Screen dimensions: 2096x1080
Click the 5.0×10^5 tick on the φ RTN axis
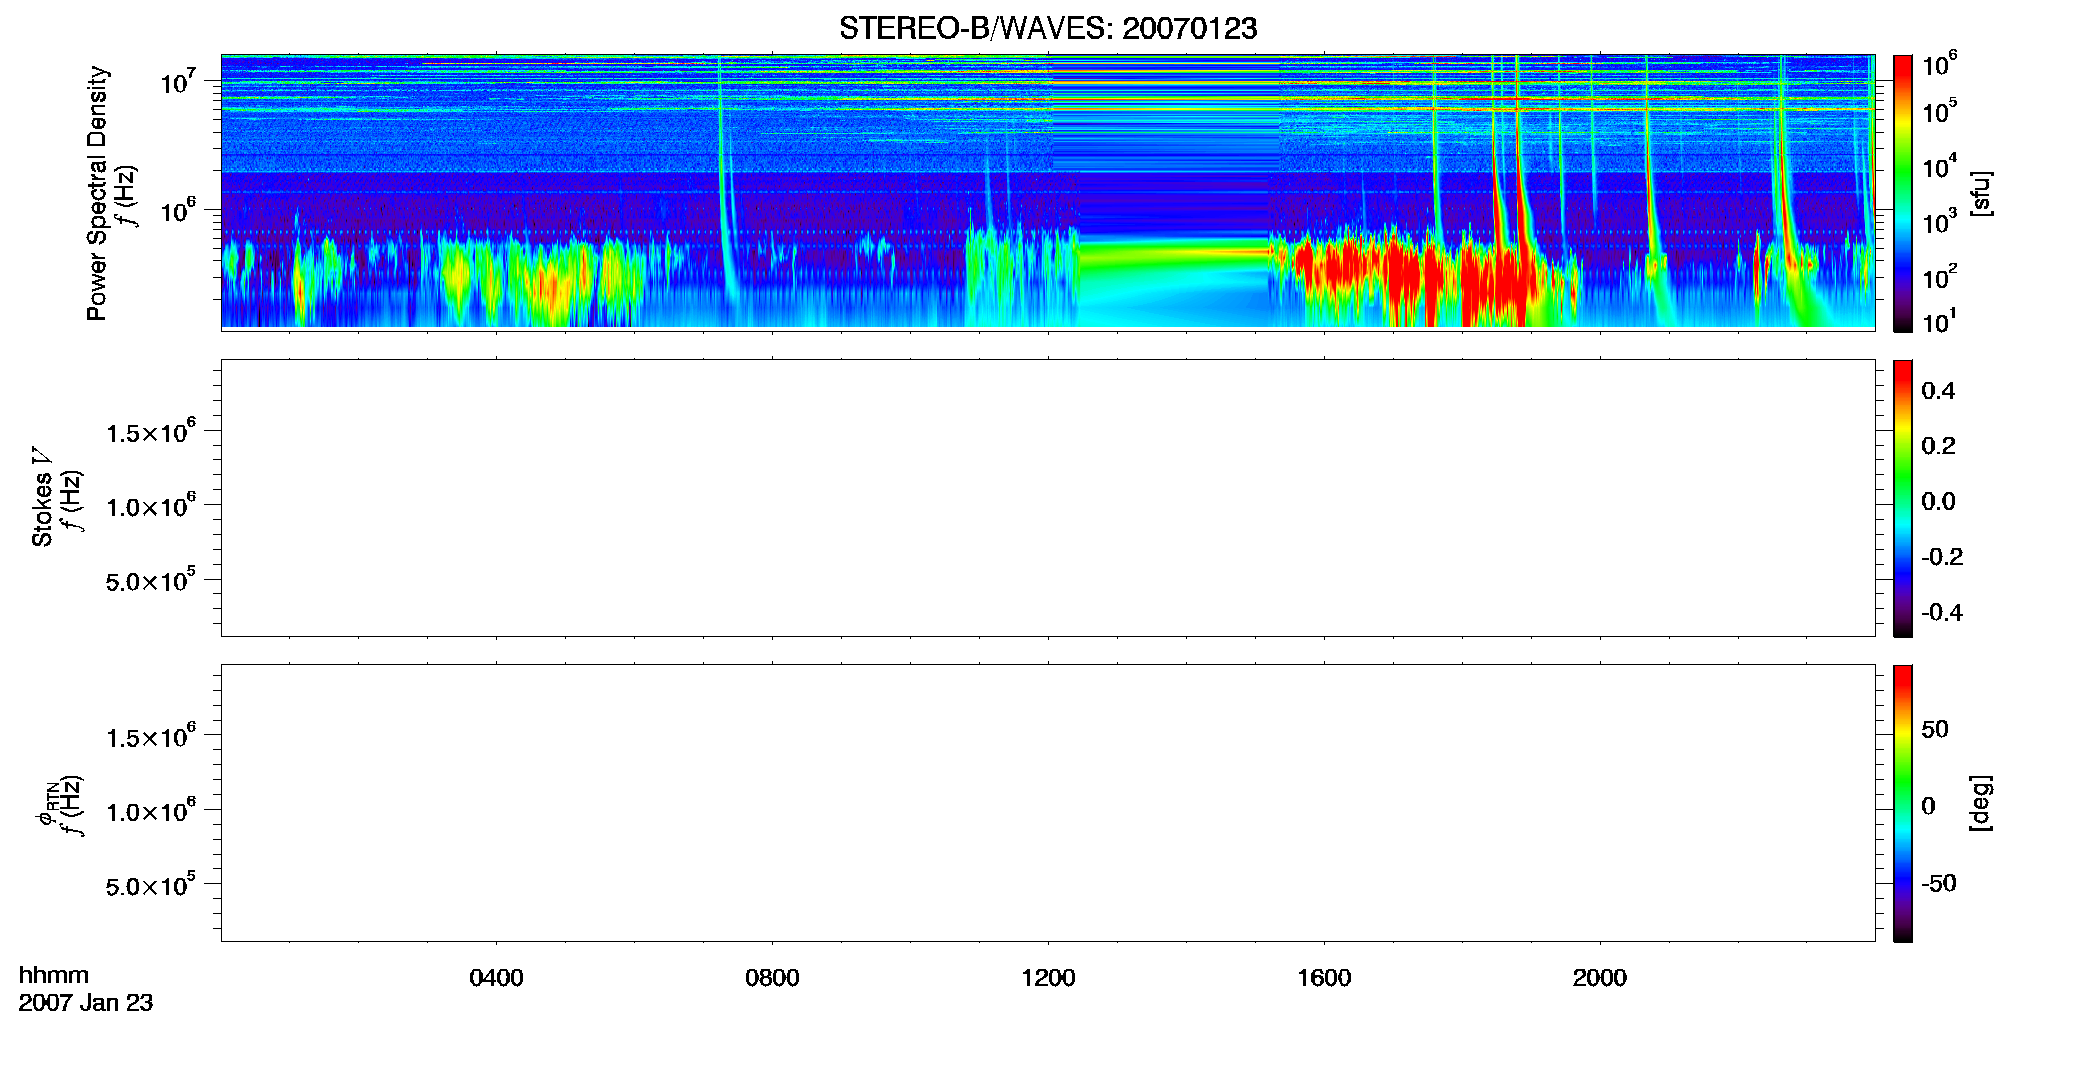click(x=151, y=886)
